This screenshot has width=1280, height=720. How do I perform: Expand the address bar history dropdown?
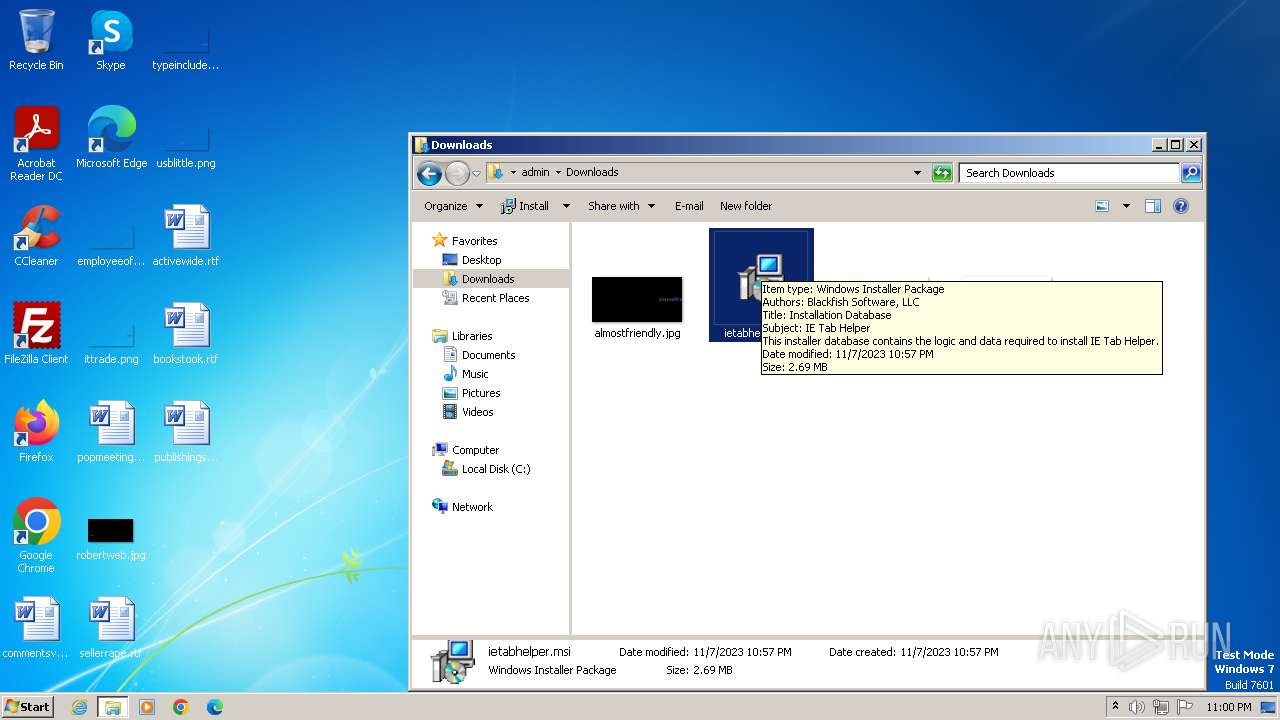[x=917, y=173]
